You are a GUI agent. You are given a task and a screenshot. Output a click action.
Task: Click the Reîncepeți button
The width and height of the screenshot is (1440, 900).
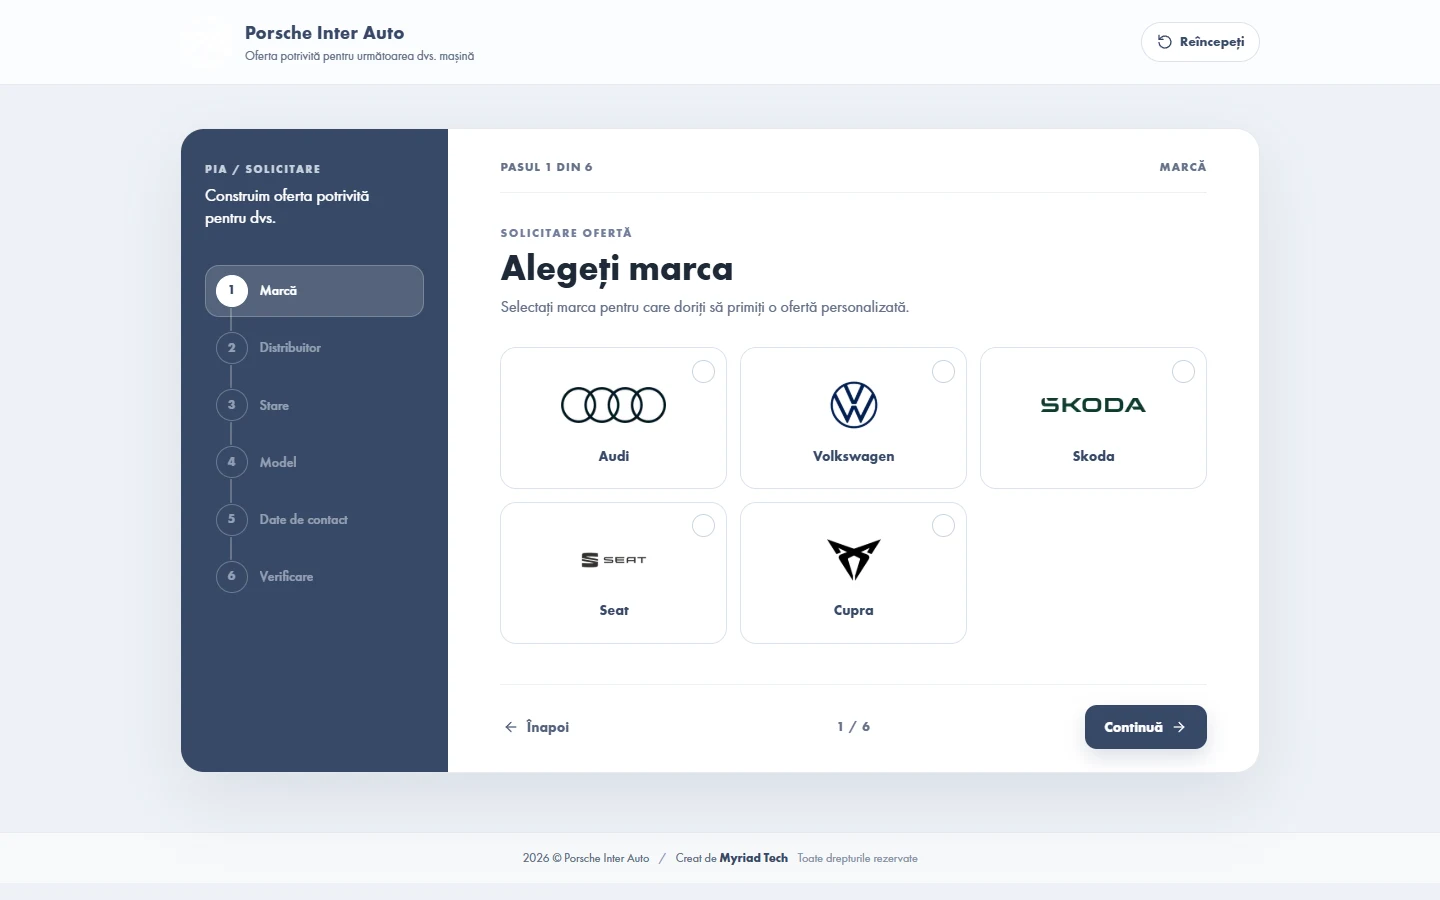1200,42
